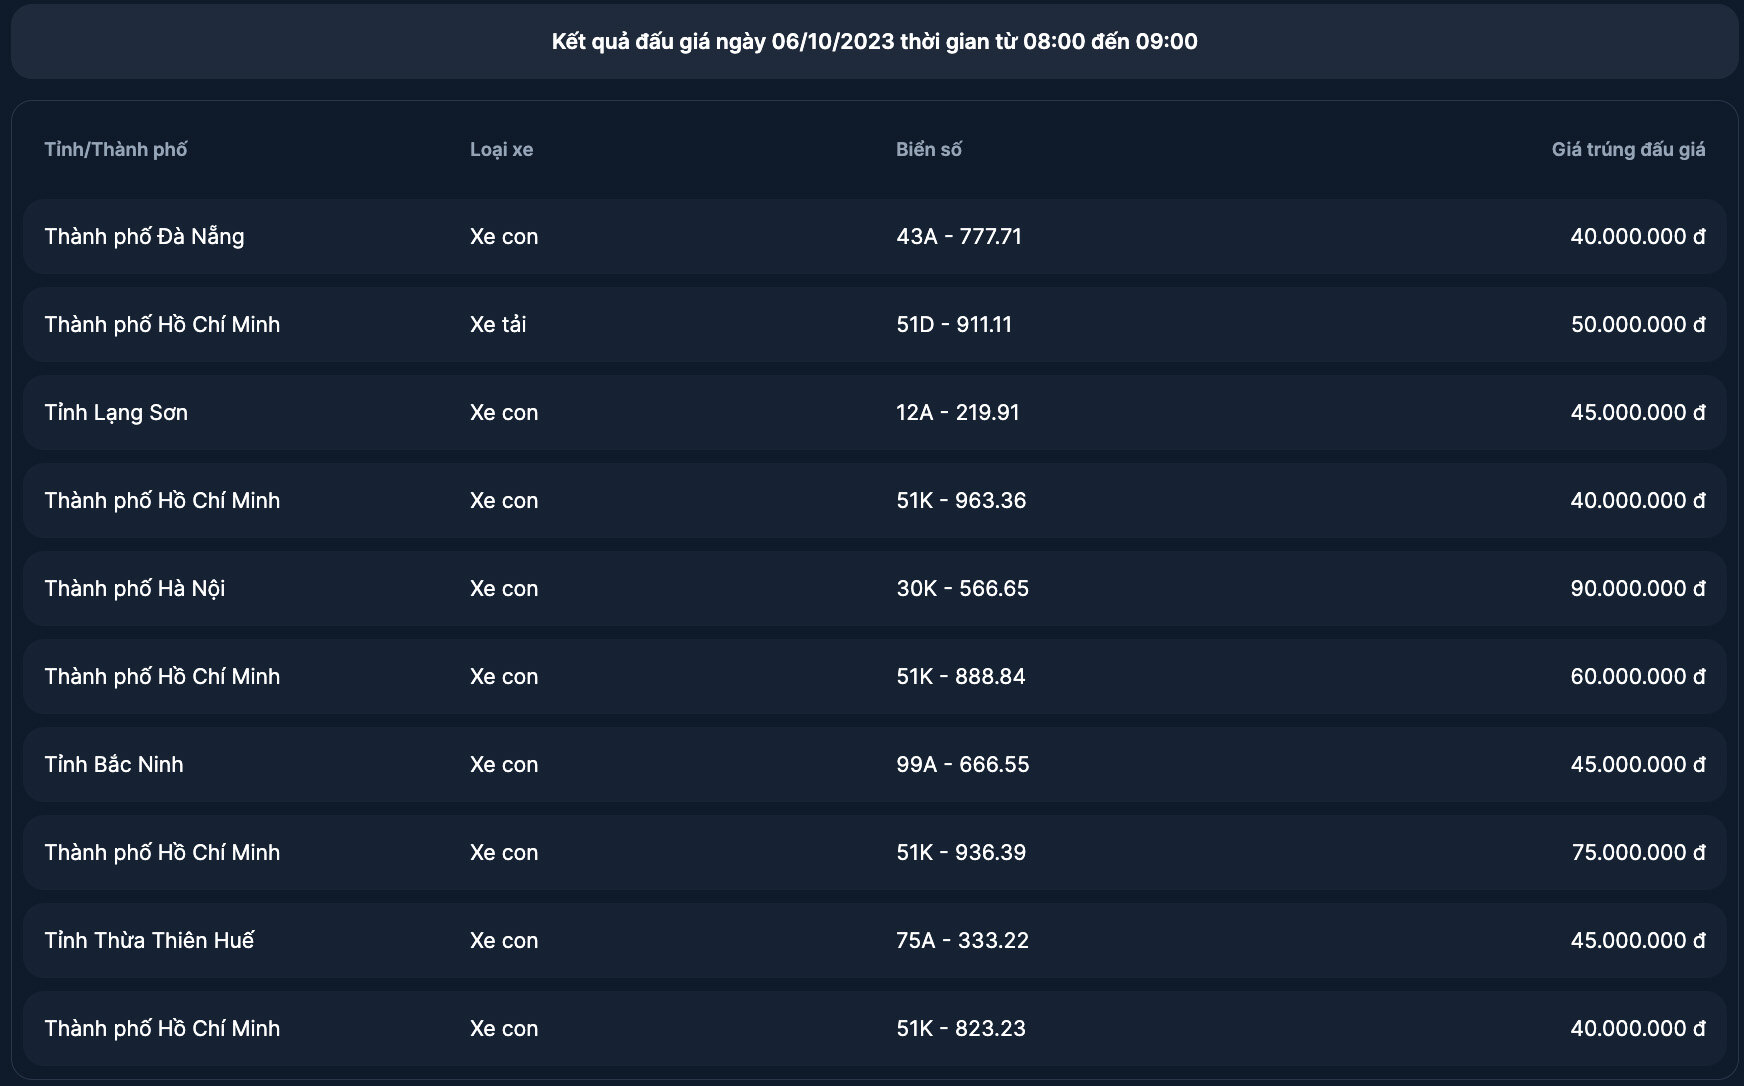This screenshot has width=1744, height=1086.
Task: Open the Thành phố Hà Nội row
Action: coord(875,589)
